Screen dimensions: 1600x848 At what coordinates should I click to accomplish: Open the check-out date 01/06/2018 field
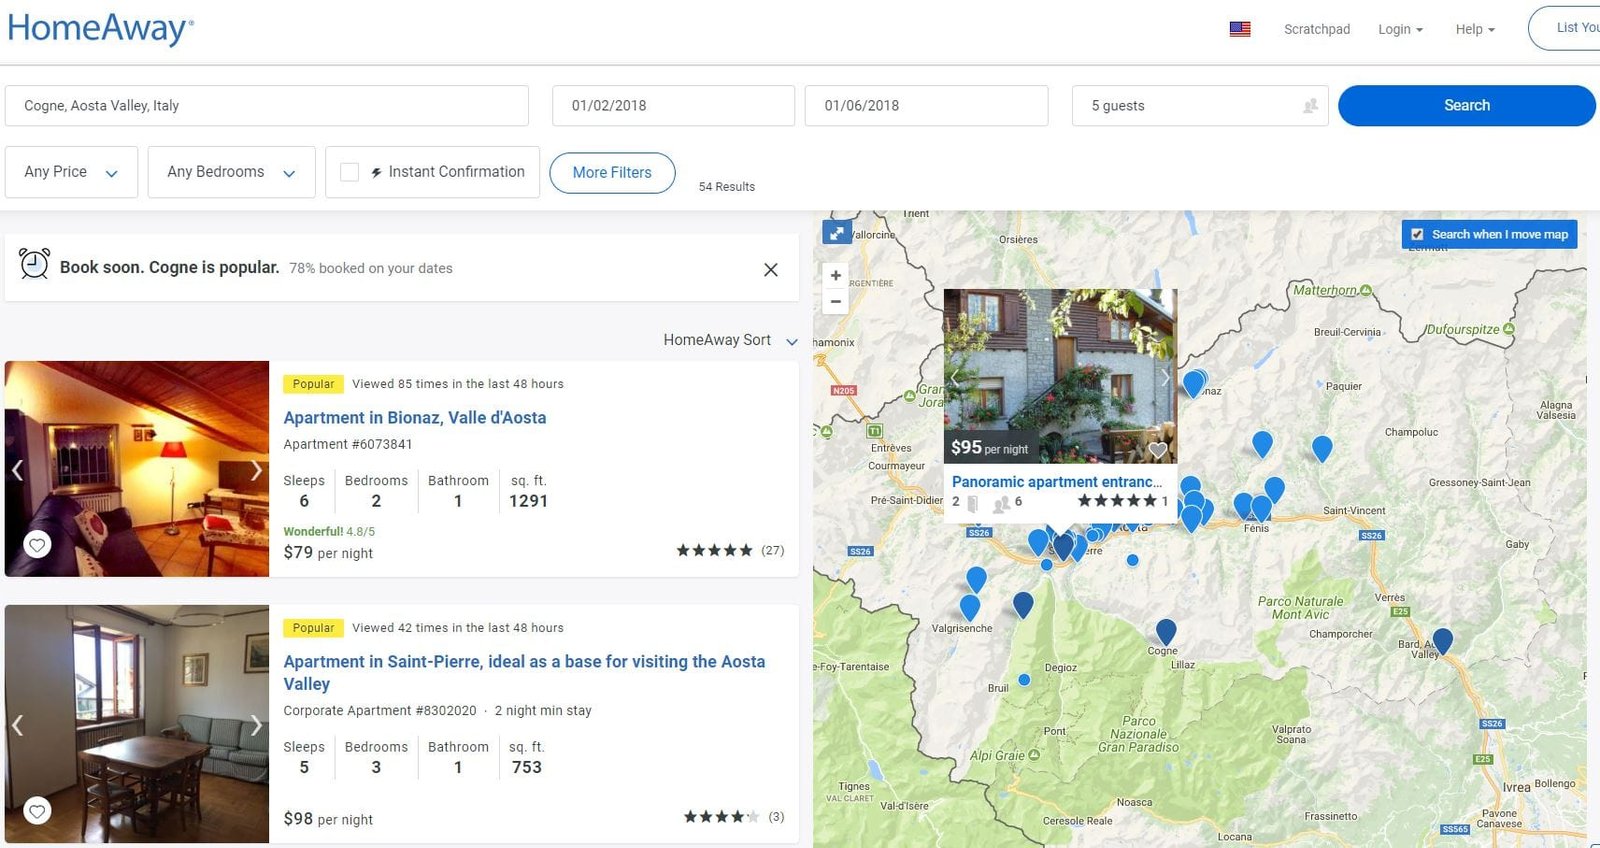click(x=926, y=106)
